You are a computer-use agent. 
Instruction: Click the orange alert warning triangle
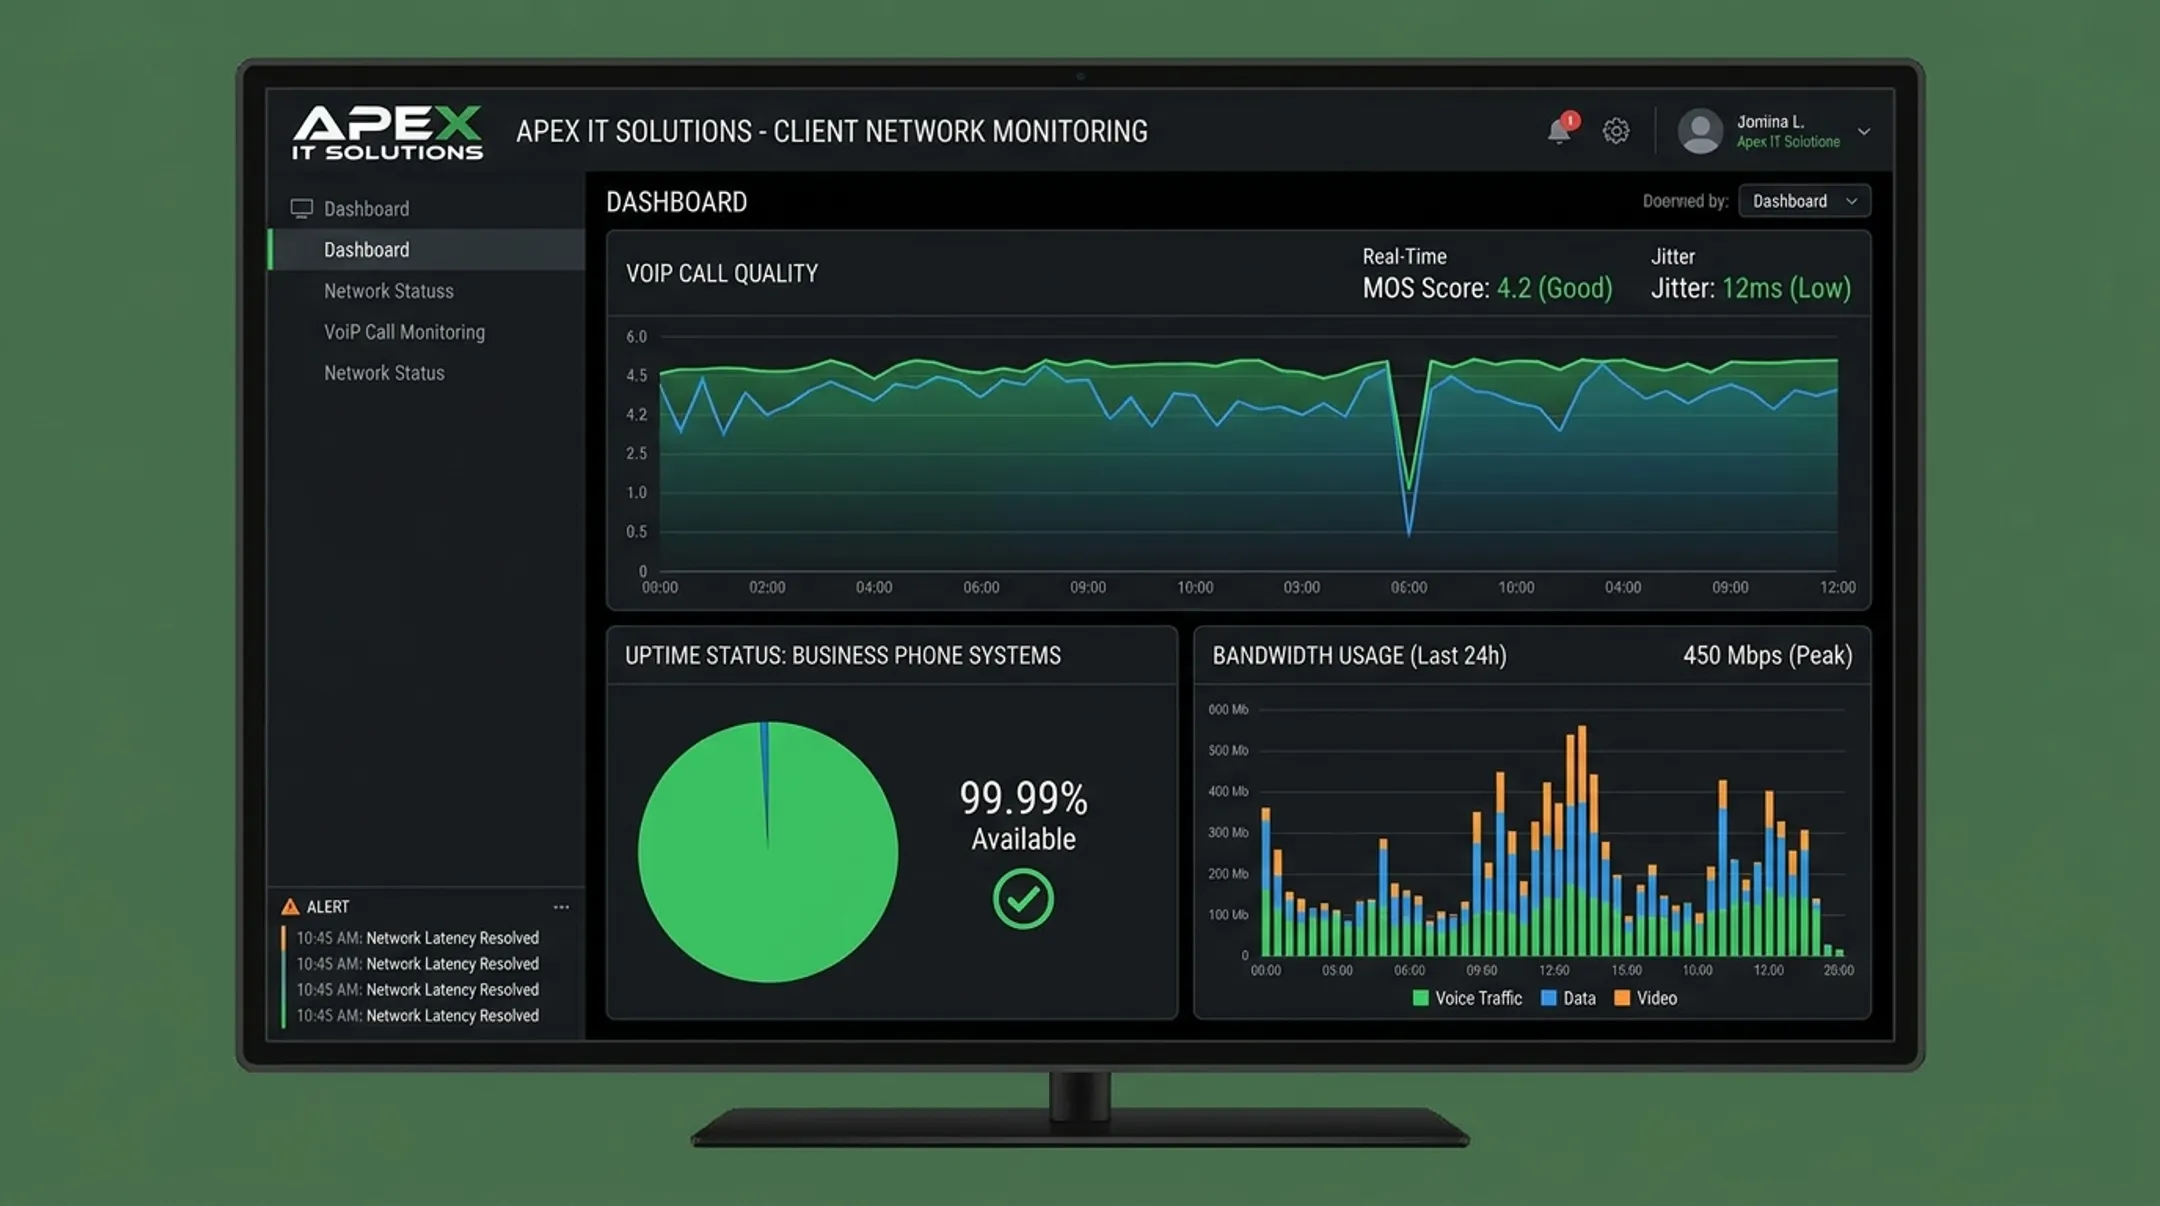tap(290, 907)
